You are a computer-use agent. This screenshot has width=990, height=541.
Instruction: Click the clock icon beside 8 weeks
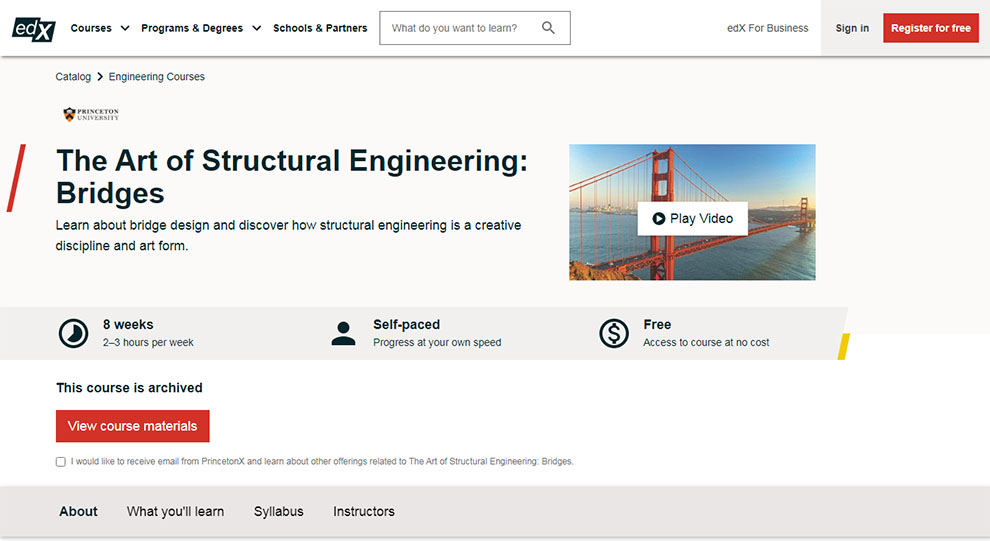73,333
